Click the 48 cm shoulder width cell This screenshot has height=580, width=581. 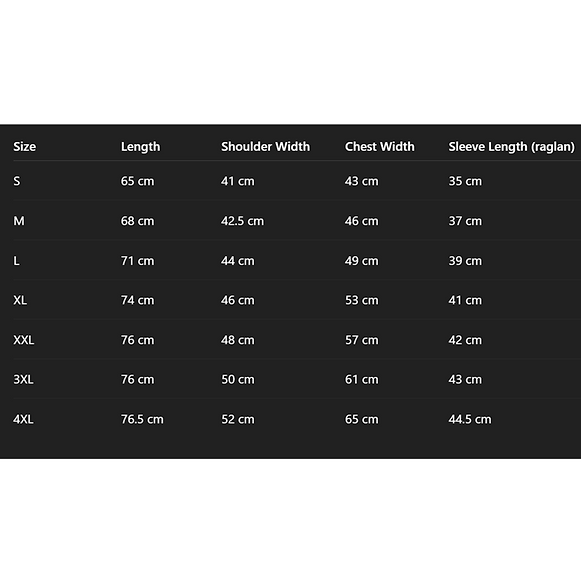[238, 340]
